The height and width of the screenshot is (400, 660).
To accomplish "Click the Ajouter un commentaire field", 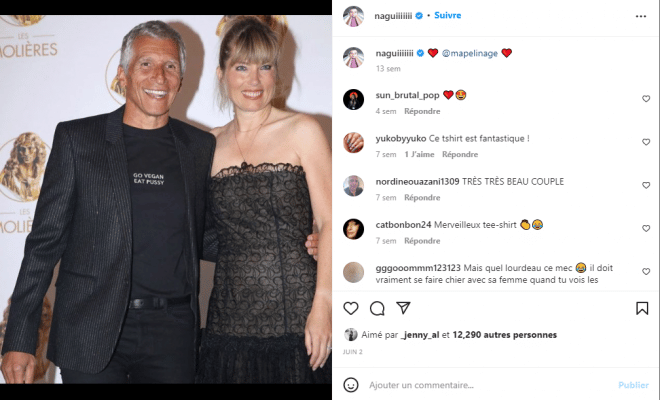I will [x=488, y=385].
